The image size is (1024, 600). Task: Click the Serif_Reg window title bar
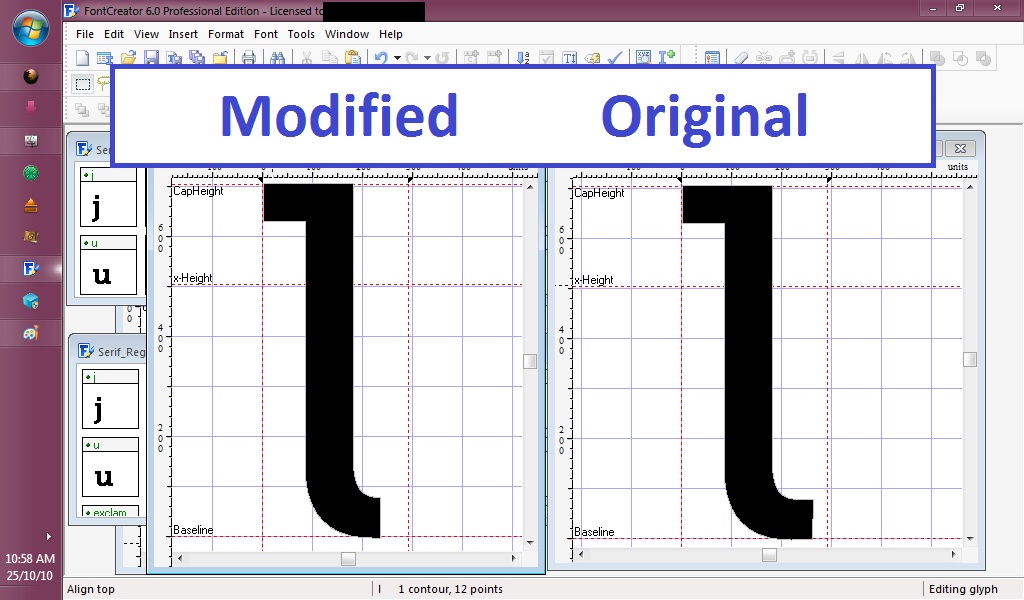pyautogui.click(x=110, y=351)
